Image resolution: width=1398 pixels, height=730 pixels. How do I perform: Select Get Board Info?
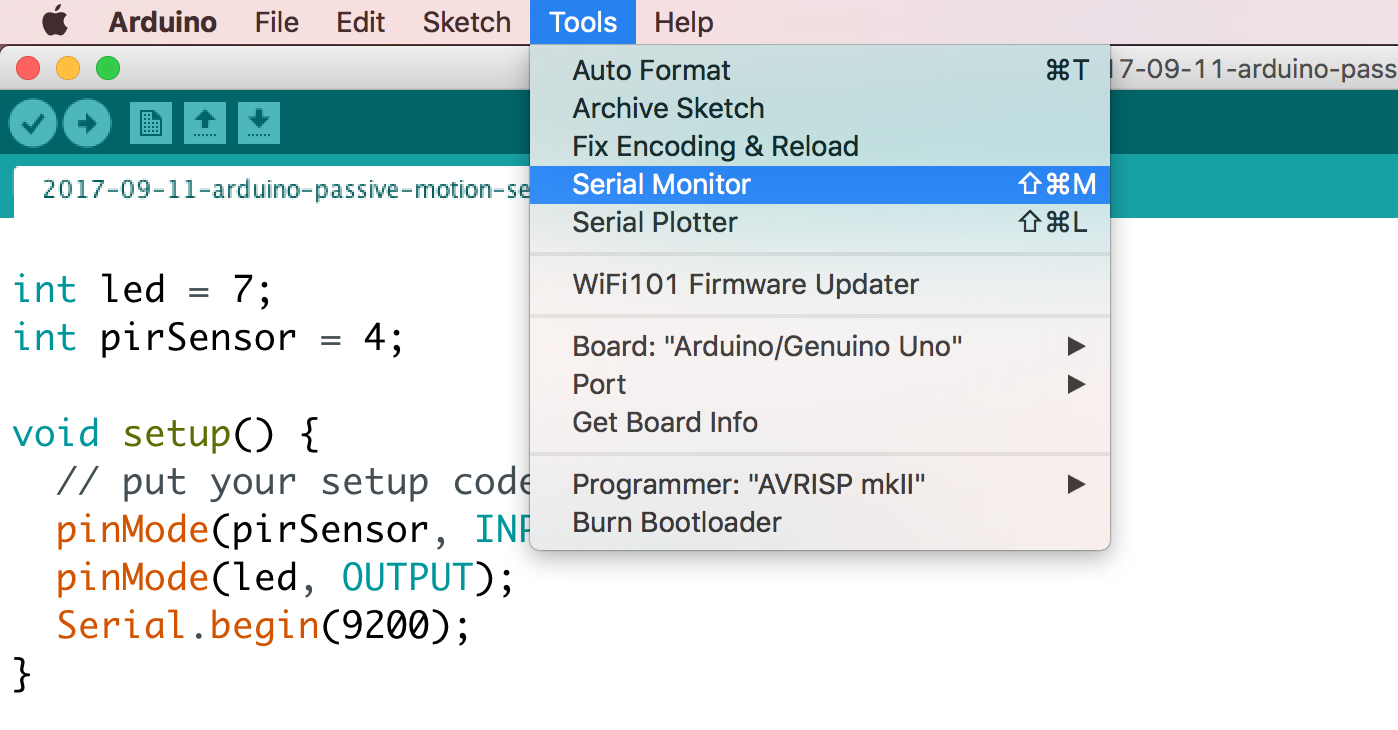point(820,422)
